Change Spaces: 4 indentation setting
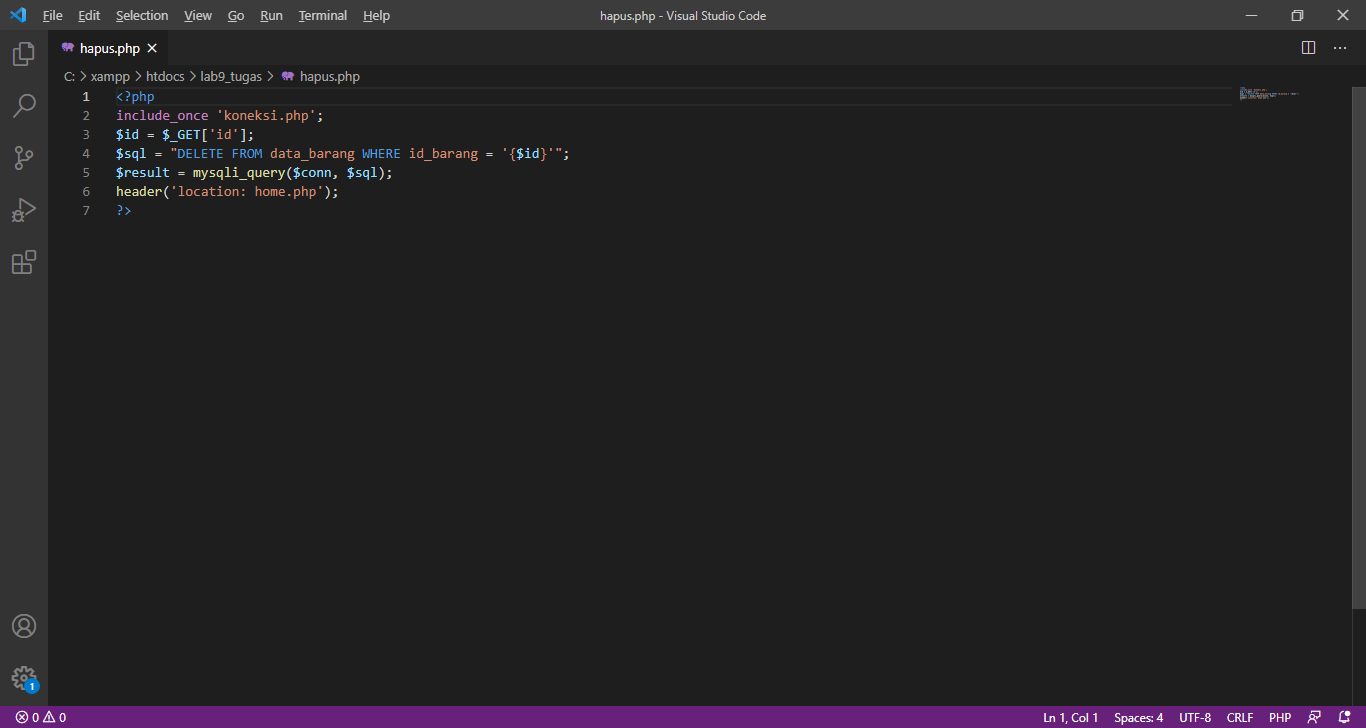 click(1138, 716)
